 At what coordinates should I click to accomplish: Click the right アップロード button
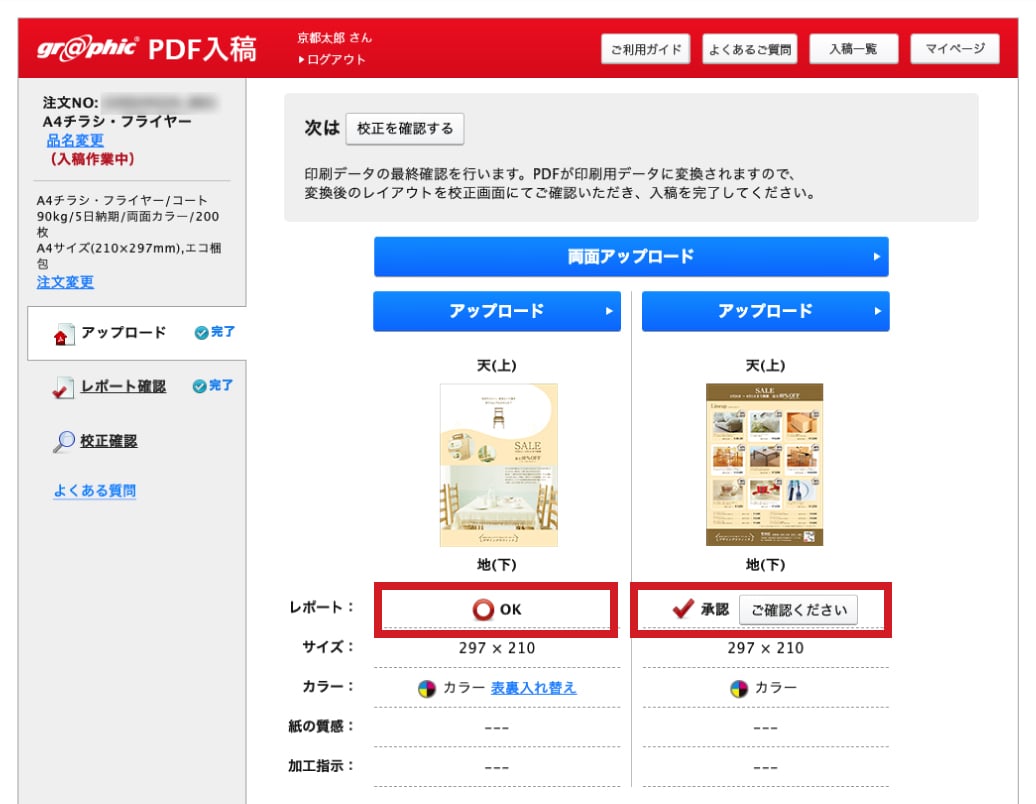click(765, 311)
